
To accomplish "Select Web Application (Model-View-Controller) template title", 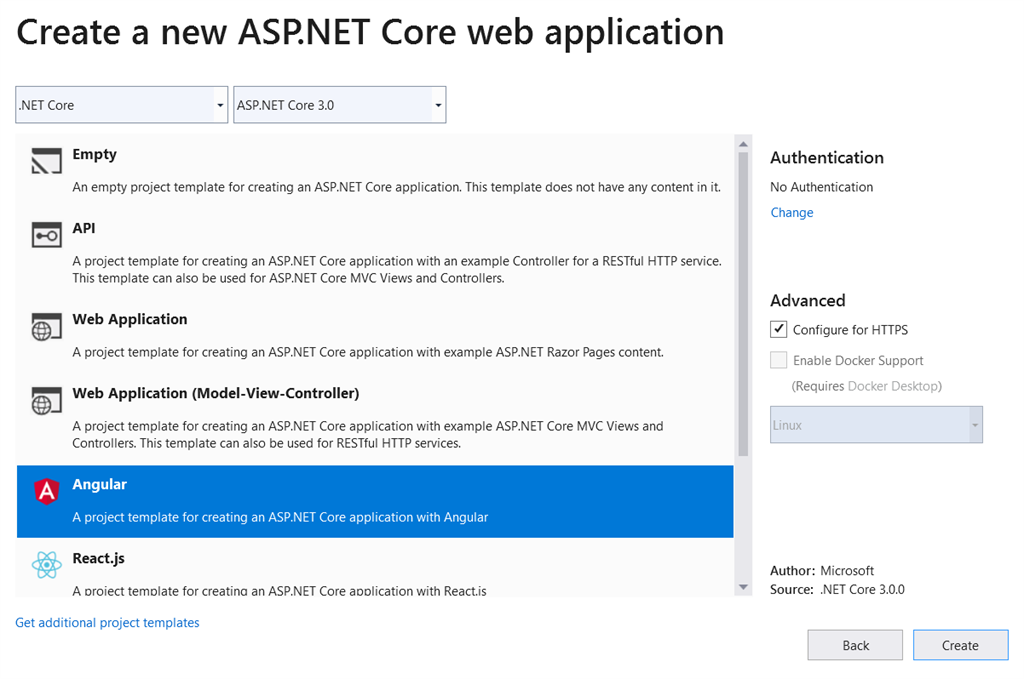I will (216, 393).
